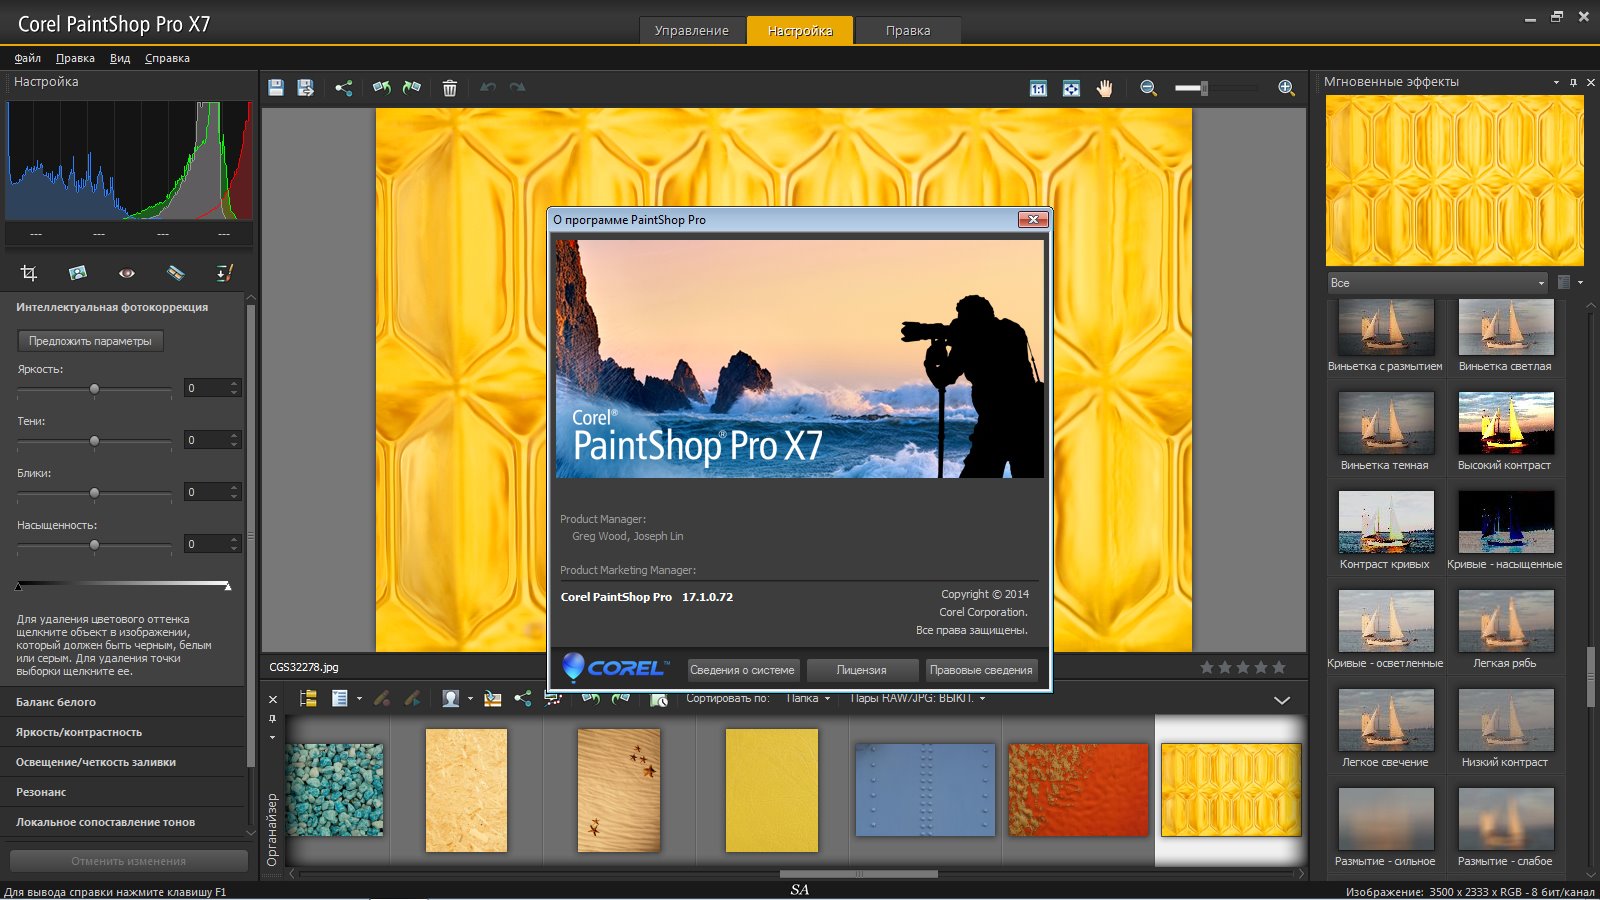1600x900 pixels.
Task: Click the Organizer photo import icon
Action: [x=492, y=698]
